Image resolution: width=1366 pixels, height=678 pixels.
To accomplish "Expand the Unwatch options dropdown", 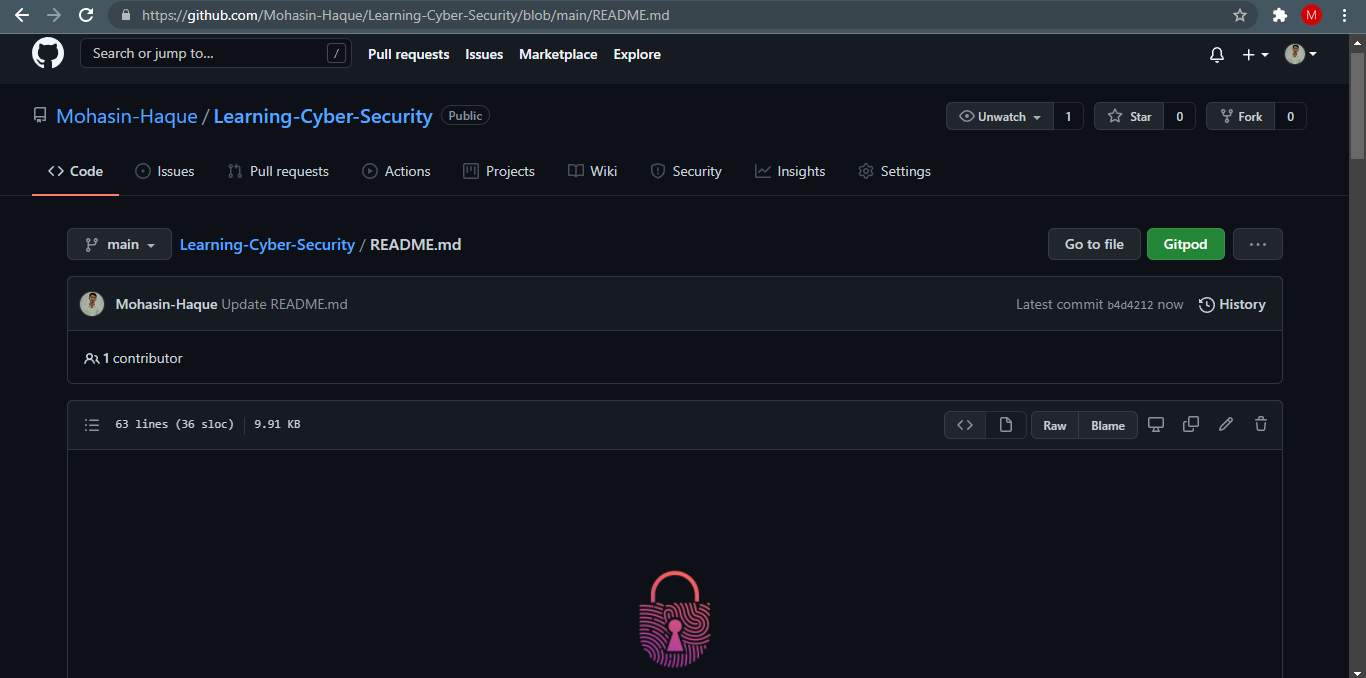I will 1038,116.
